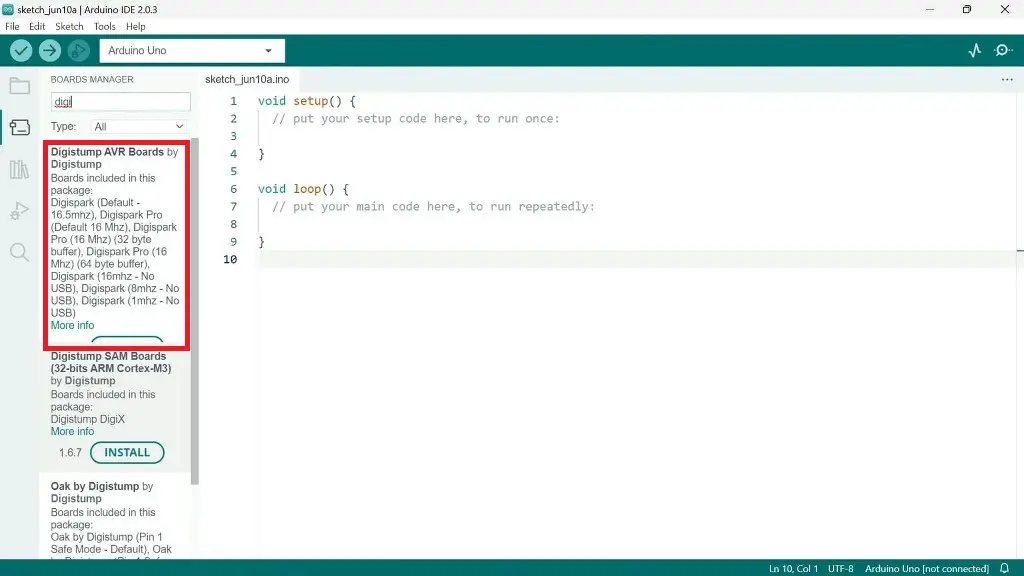Click the Ln 10, Col 1 status indicator
Screen dimensions: 1024x576
pyautogui.click(x=793, y=569)
